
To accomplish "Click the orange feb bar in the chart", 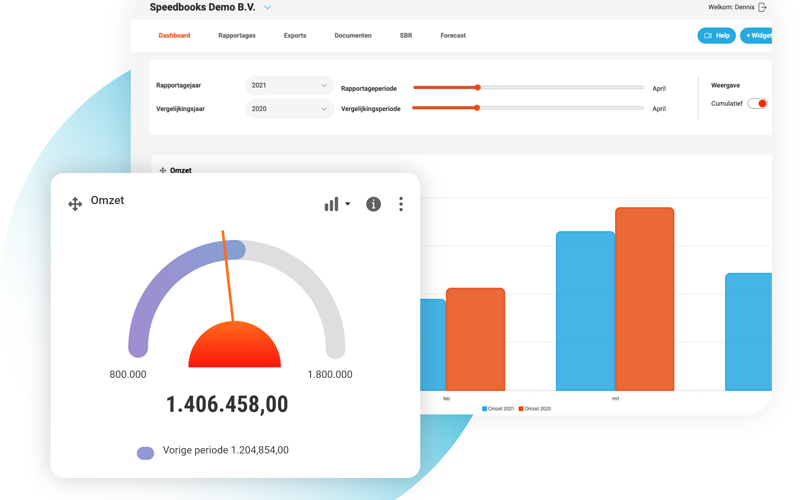I will [x=475, y=339].
